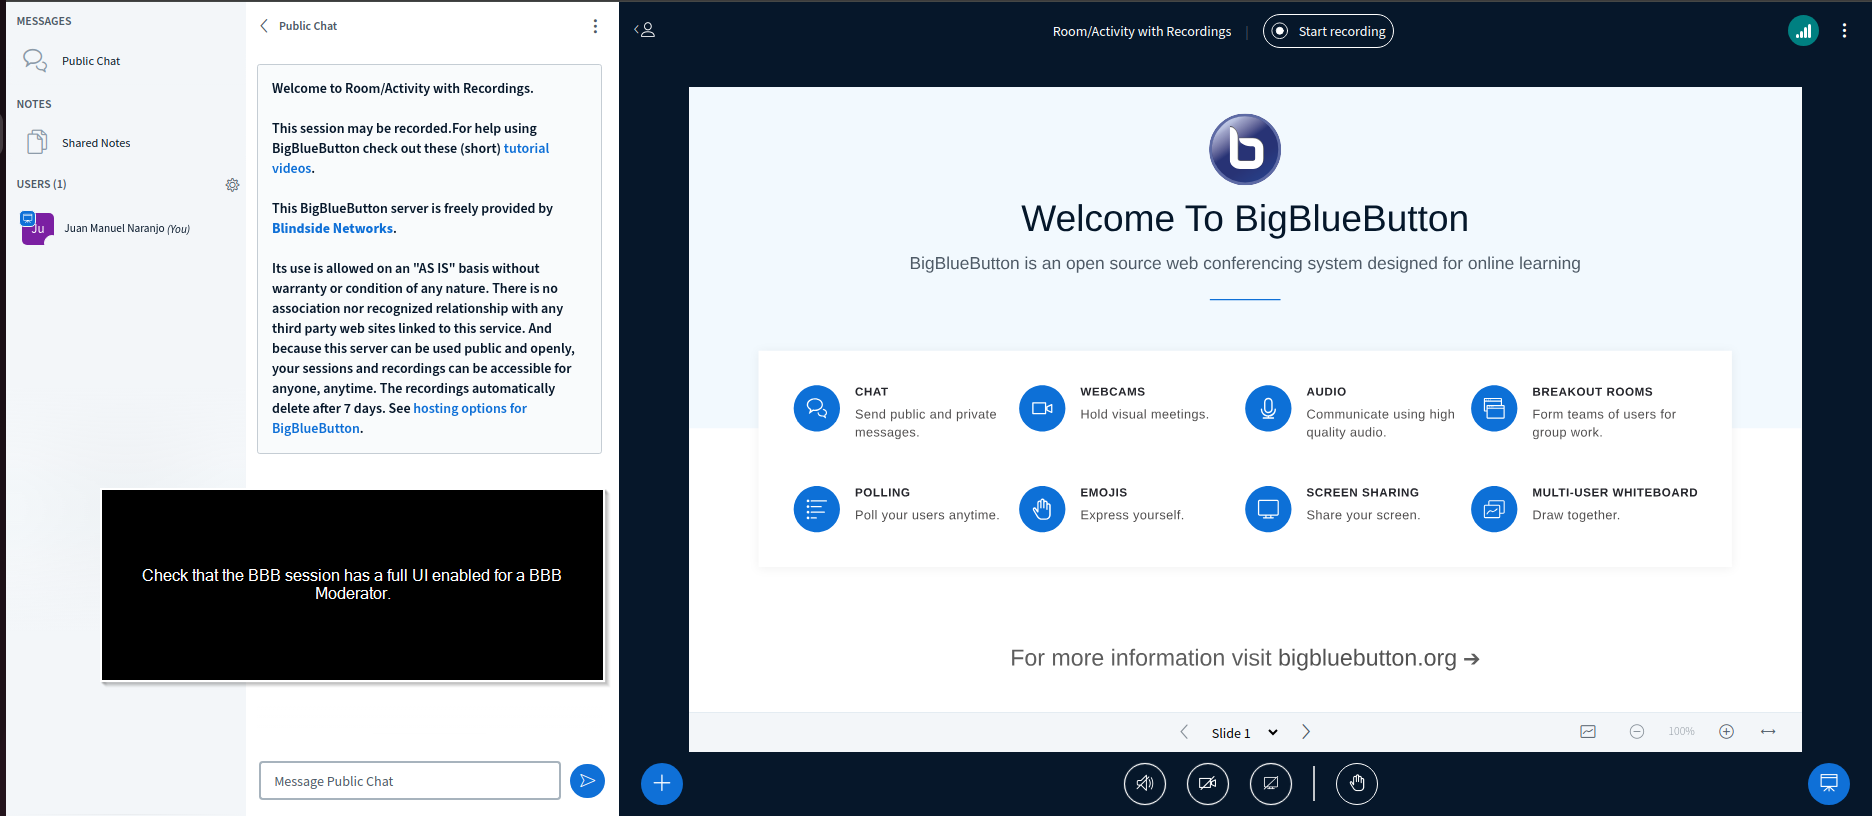Screen dimensions: 1872x816
Task: Click the NOTES section header
Action: (34, 104)
